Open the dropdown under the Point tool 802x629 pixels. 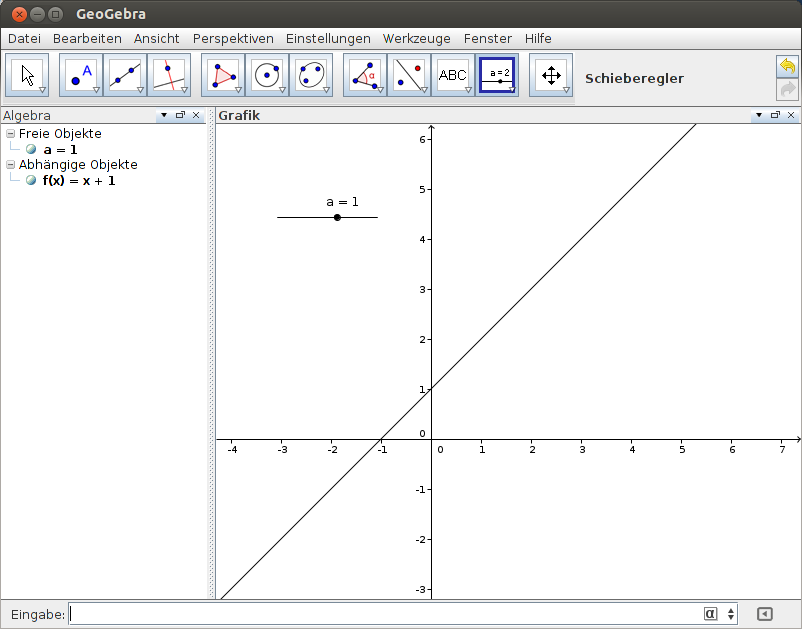click(x=96, y=91)
